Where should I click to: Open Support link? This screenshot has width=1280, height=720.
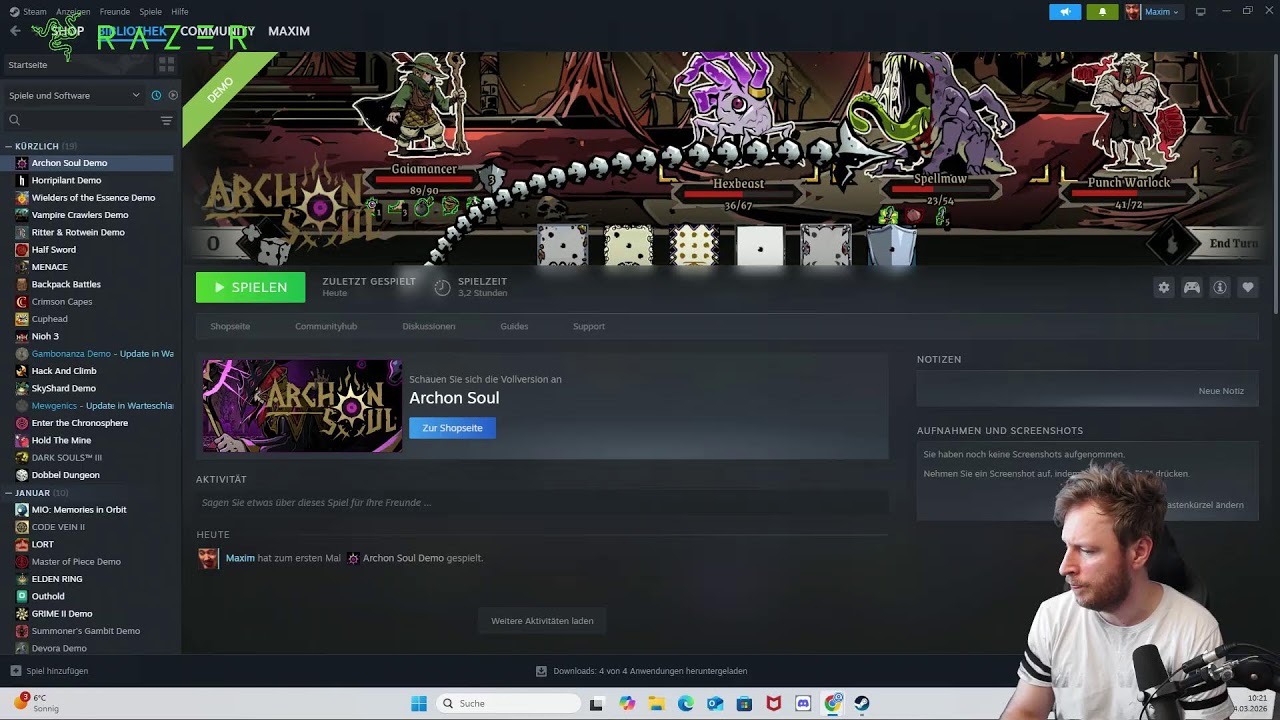coord(589,326)
